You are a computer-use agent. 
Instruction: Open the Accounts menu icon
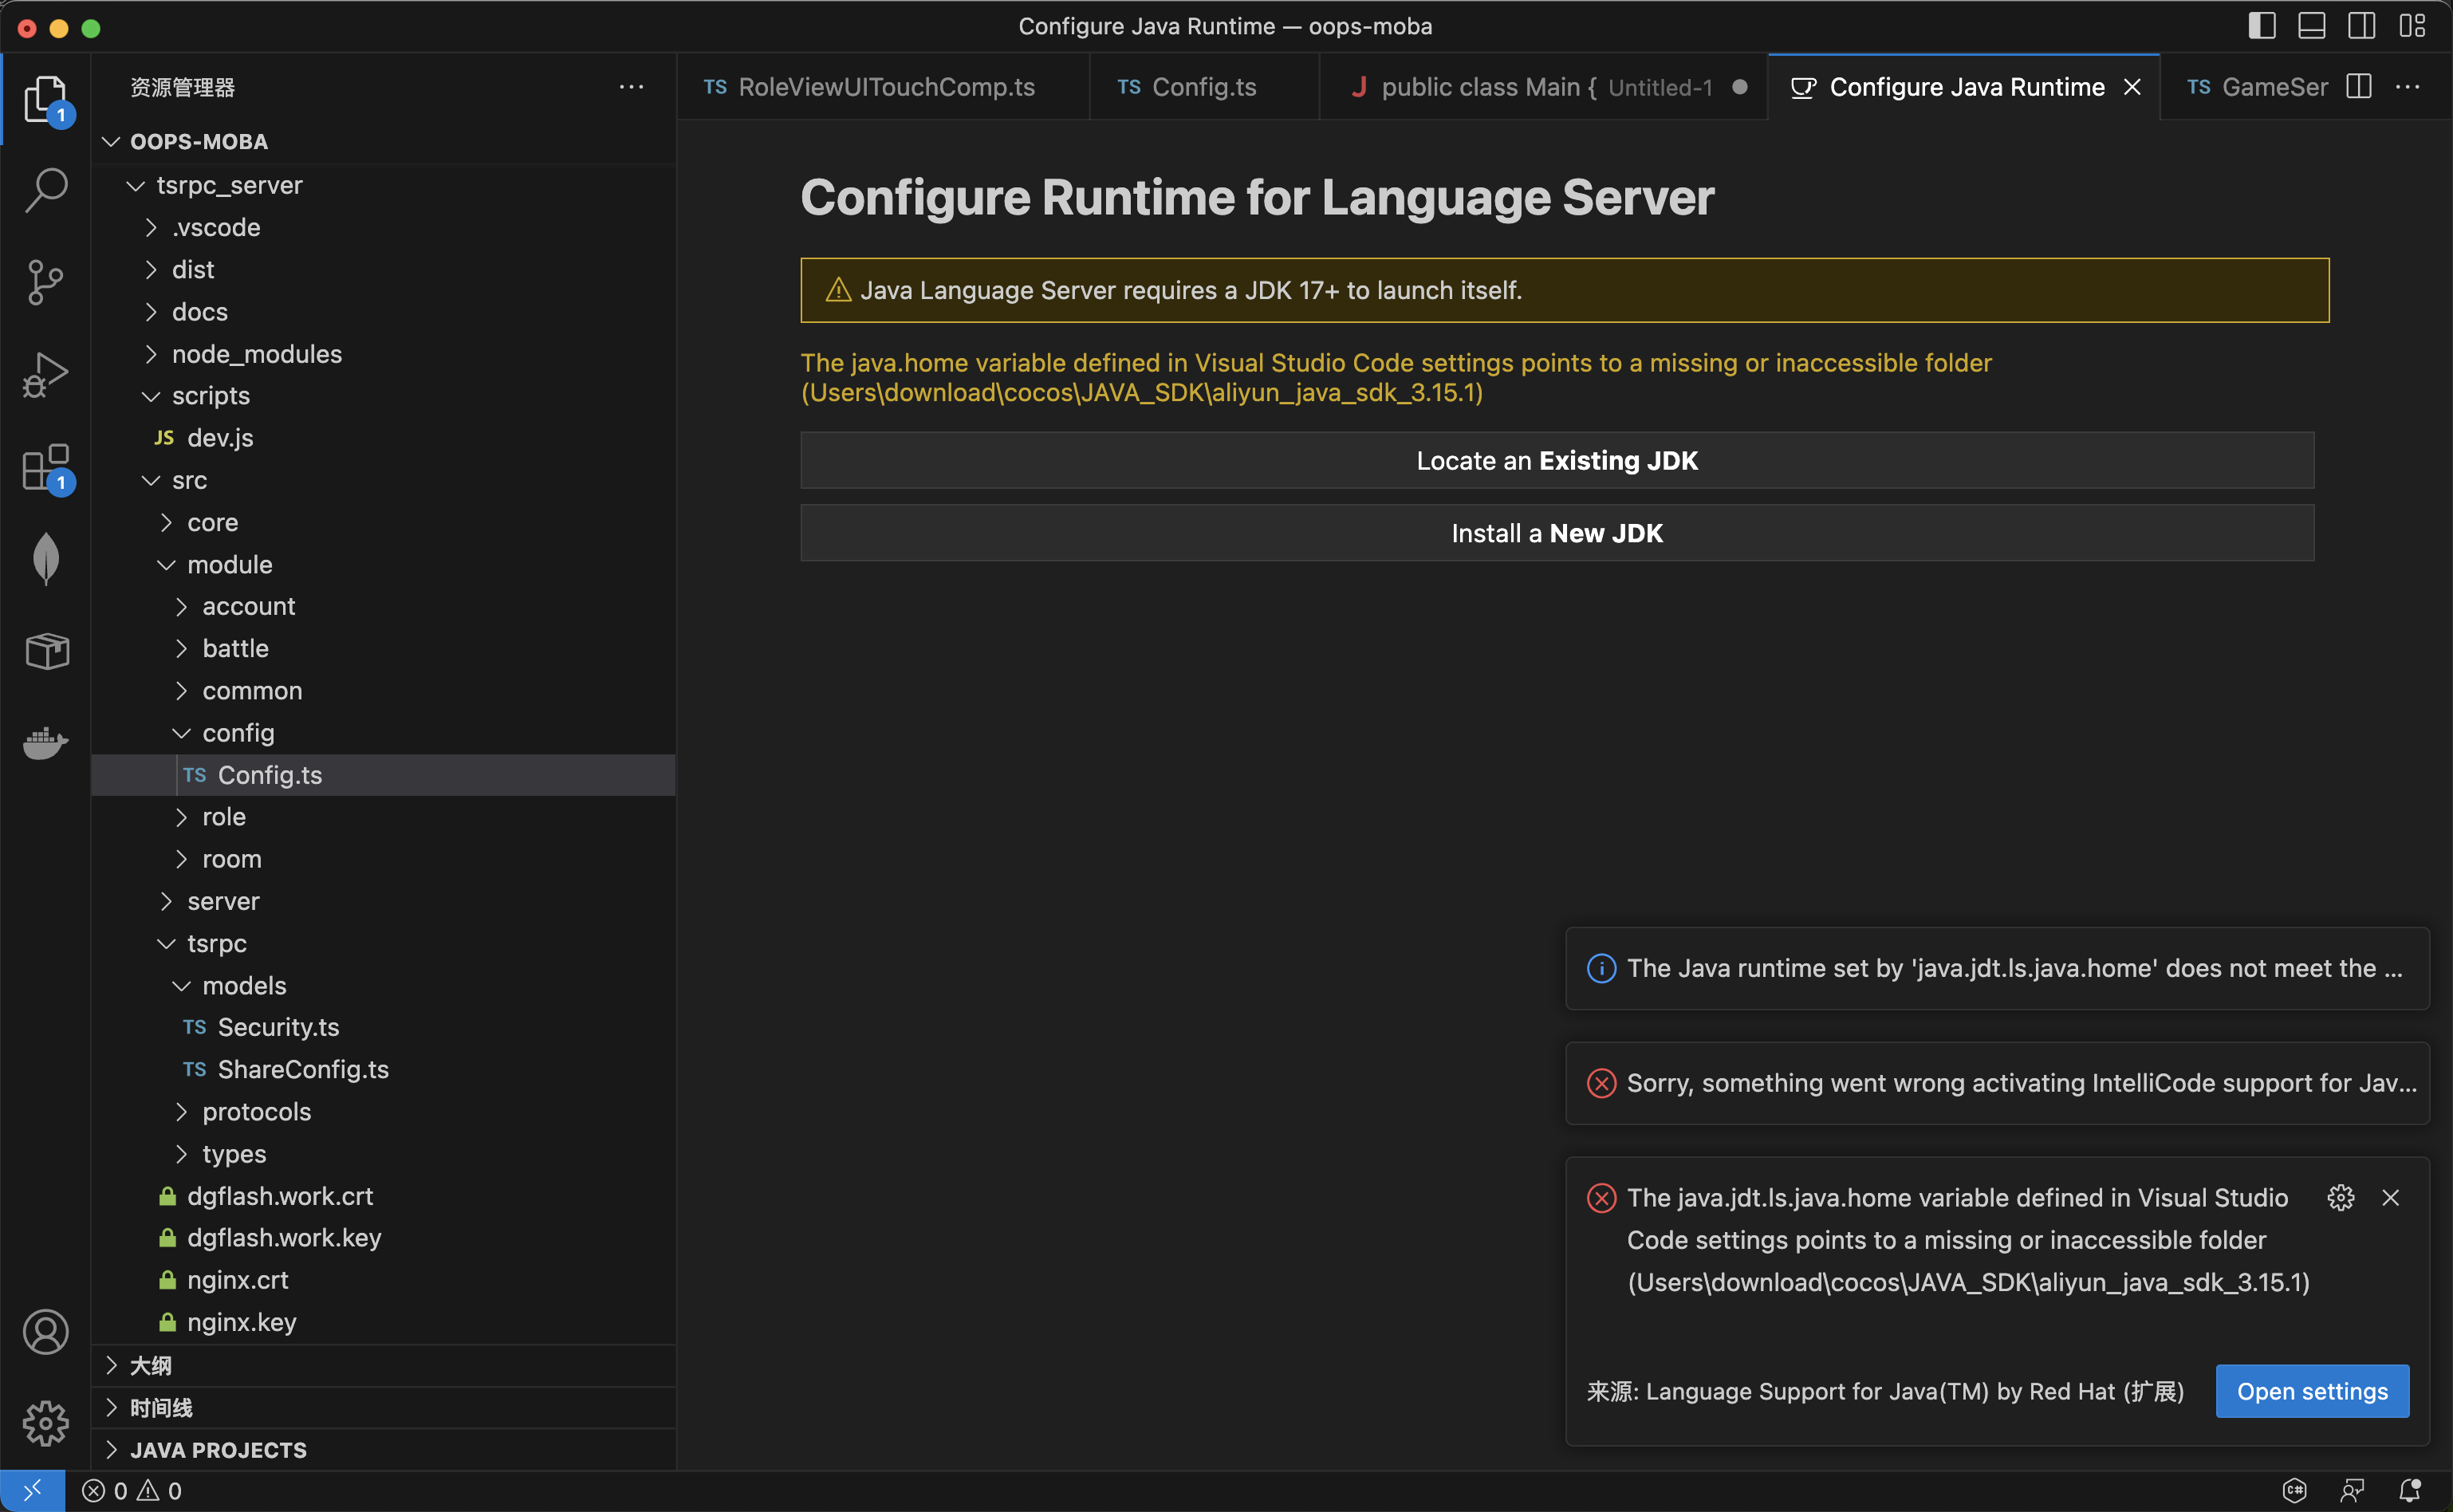click(x=46, y=1332)
